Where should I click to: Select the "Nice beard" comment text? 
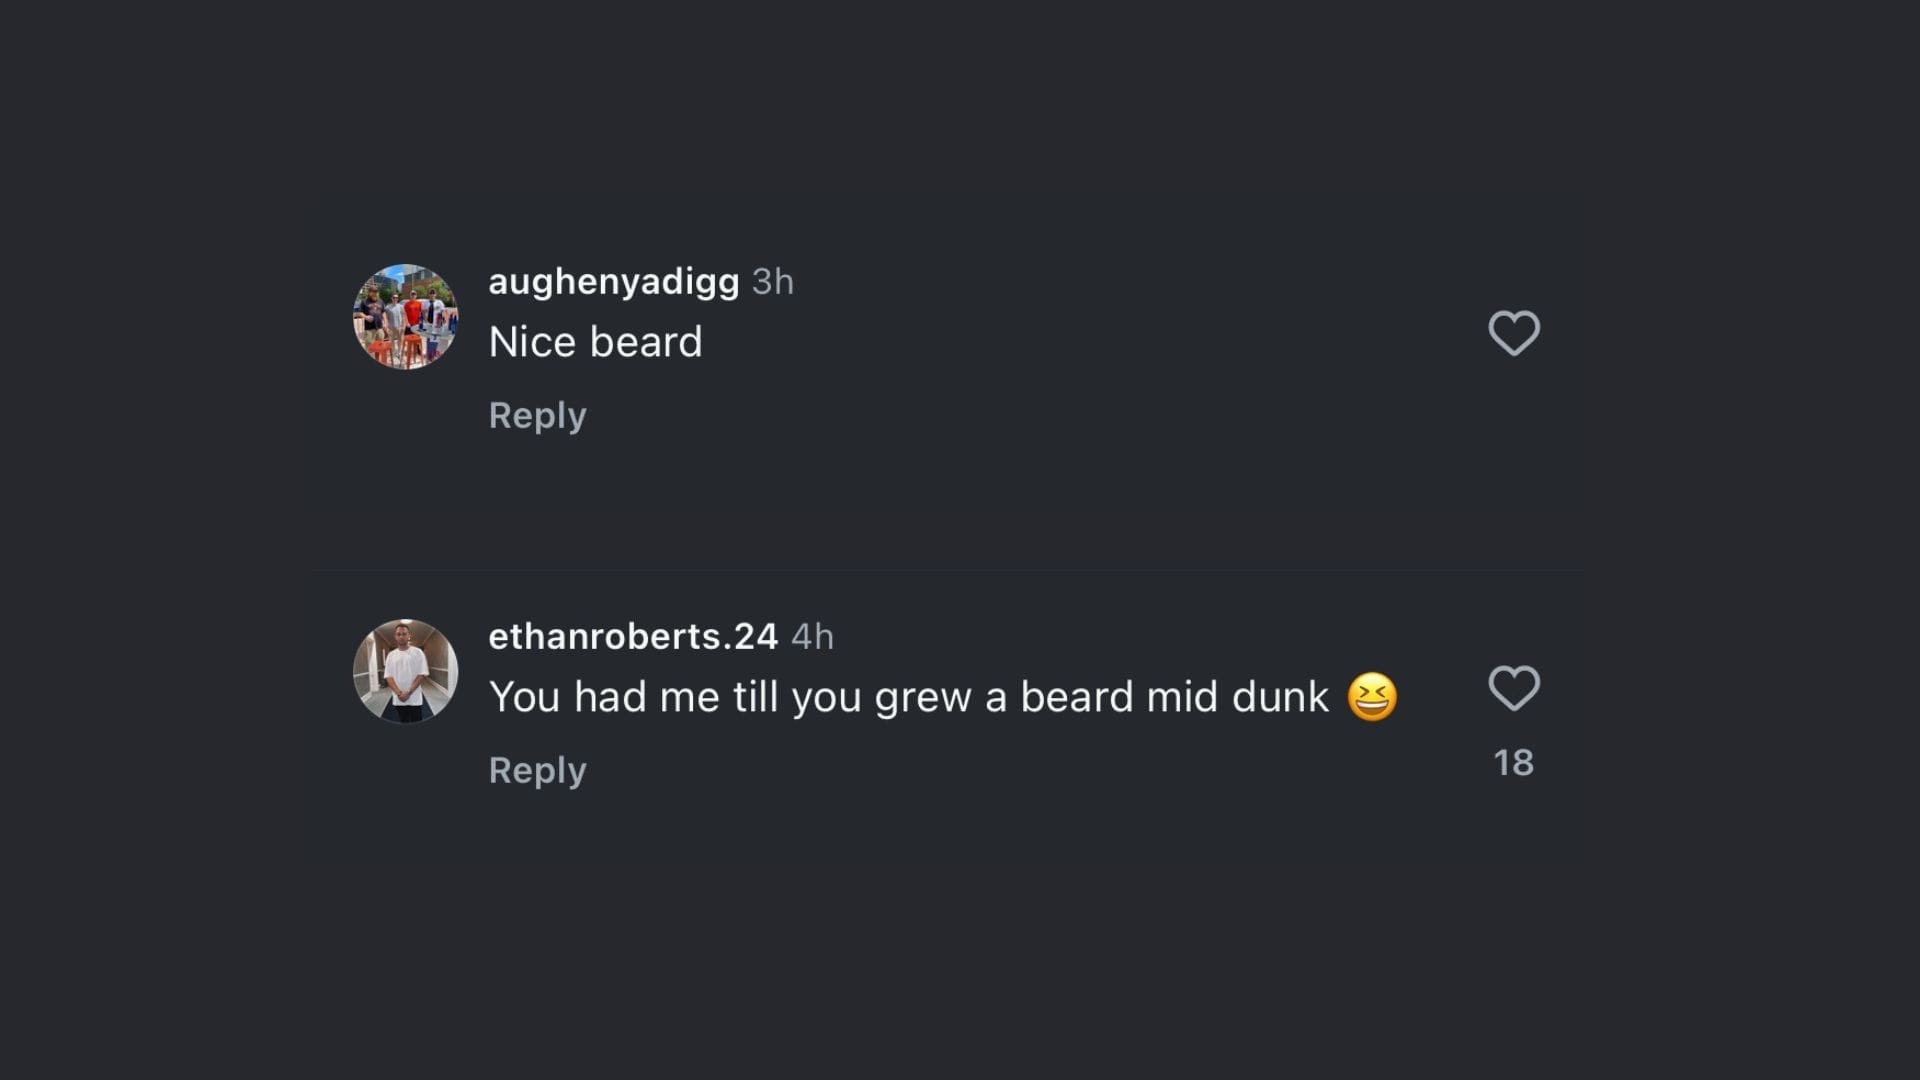[x=595, y=342]
